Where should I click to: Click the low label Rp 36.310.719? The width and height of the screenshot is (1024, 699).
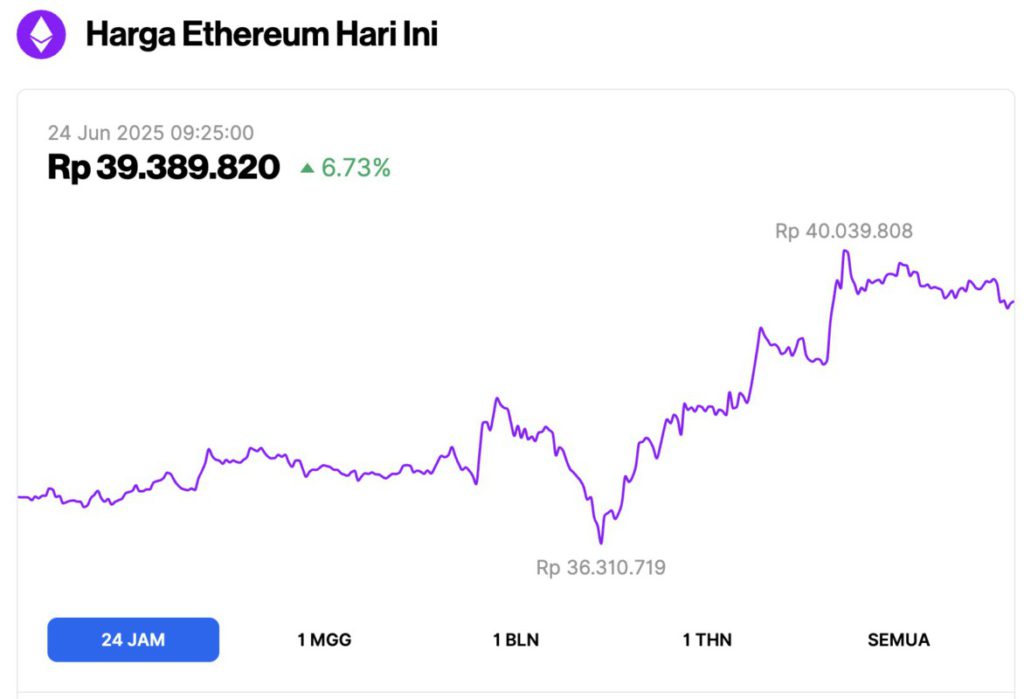pos(601,568)
